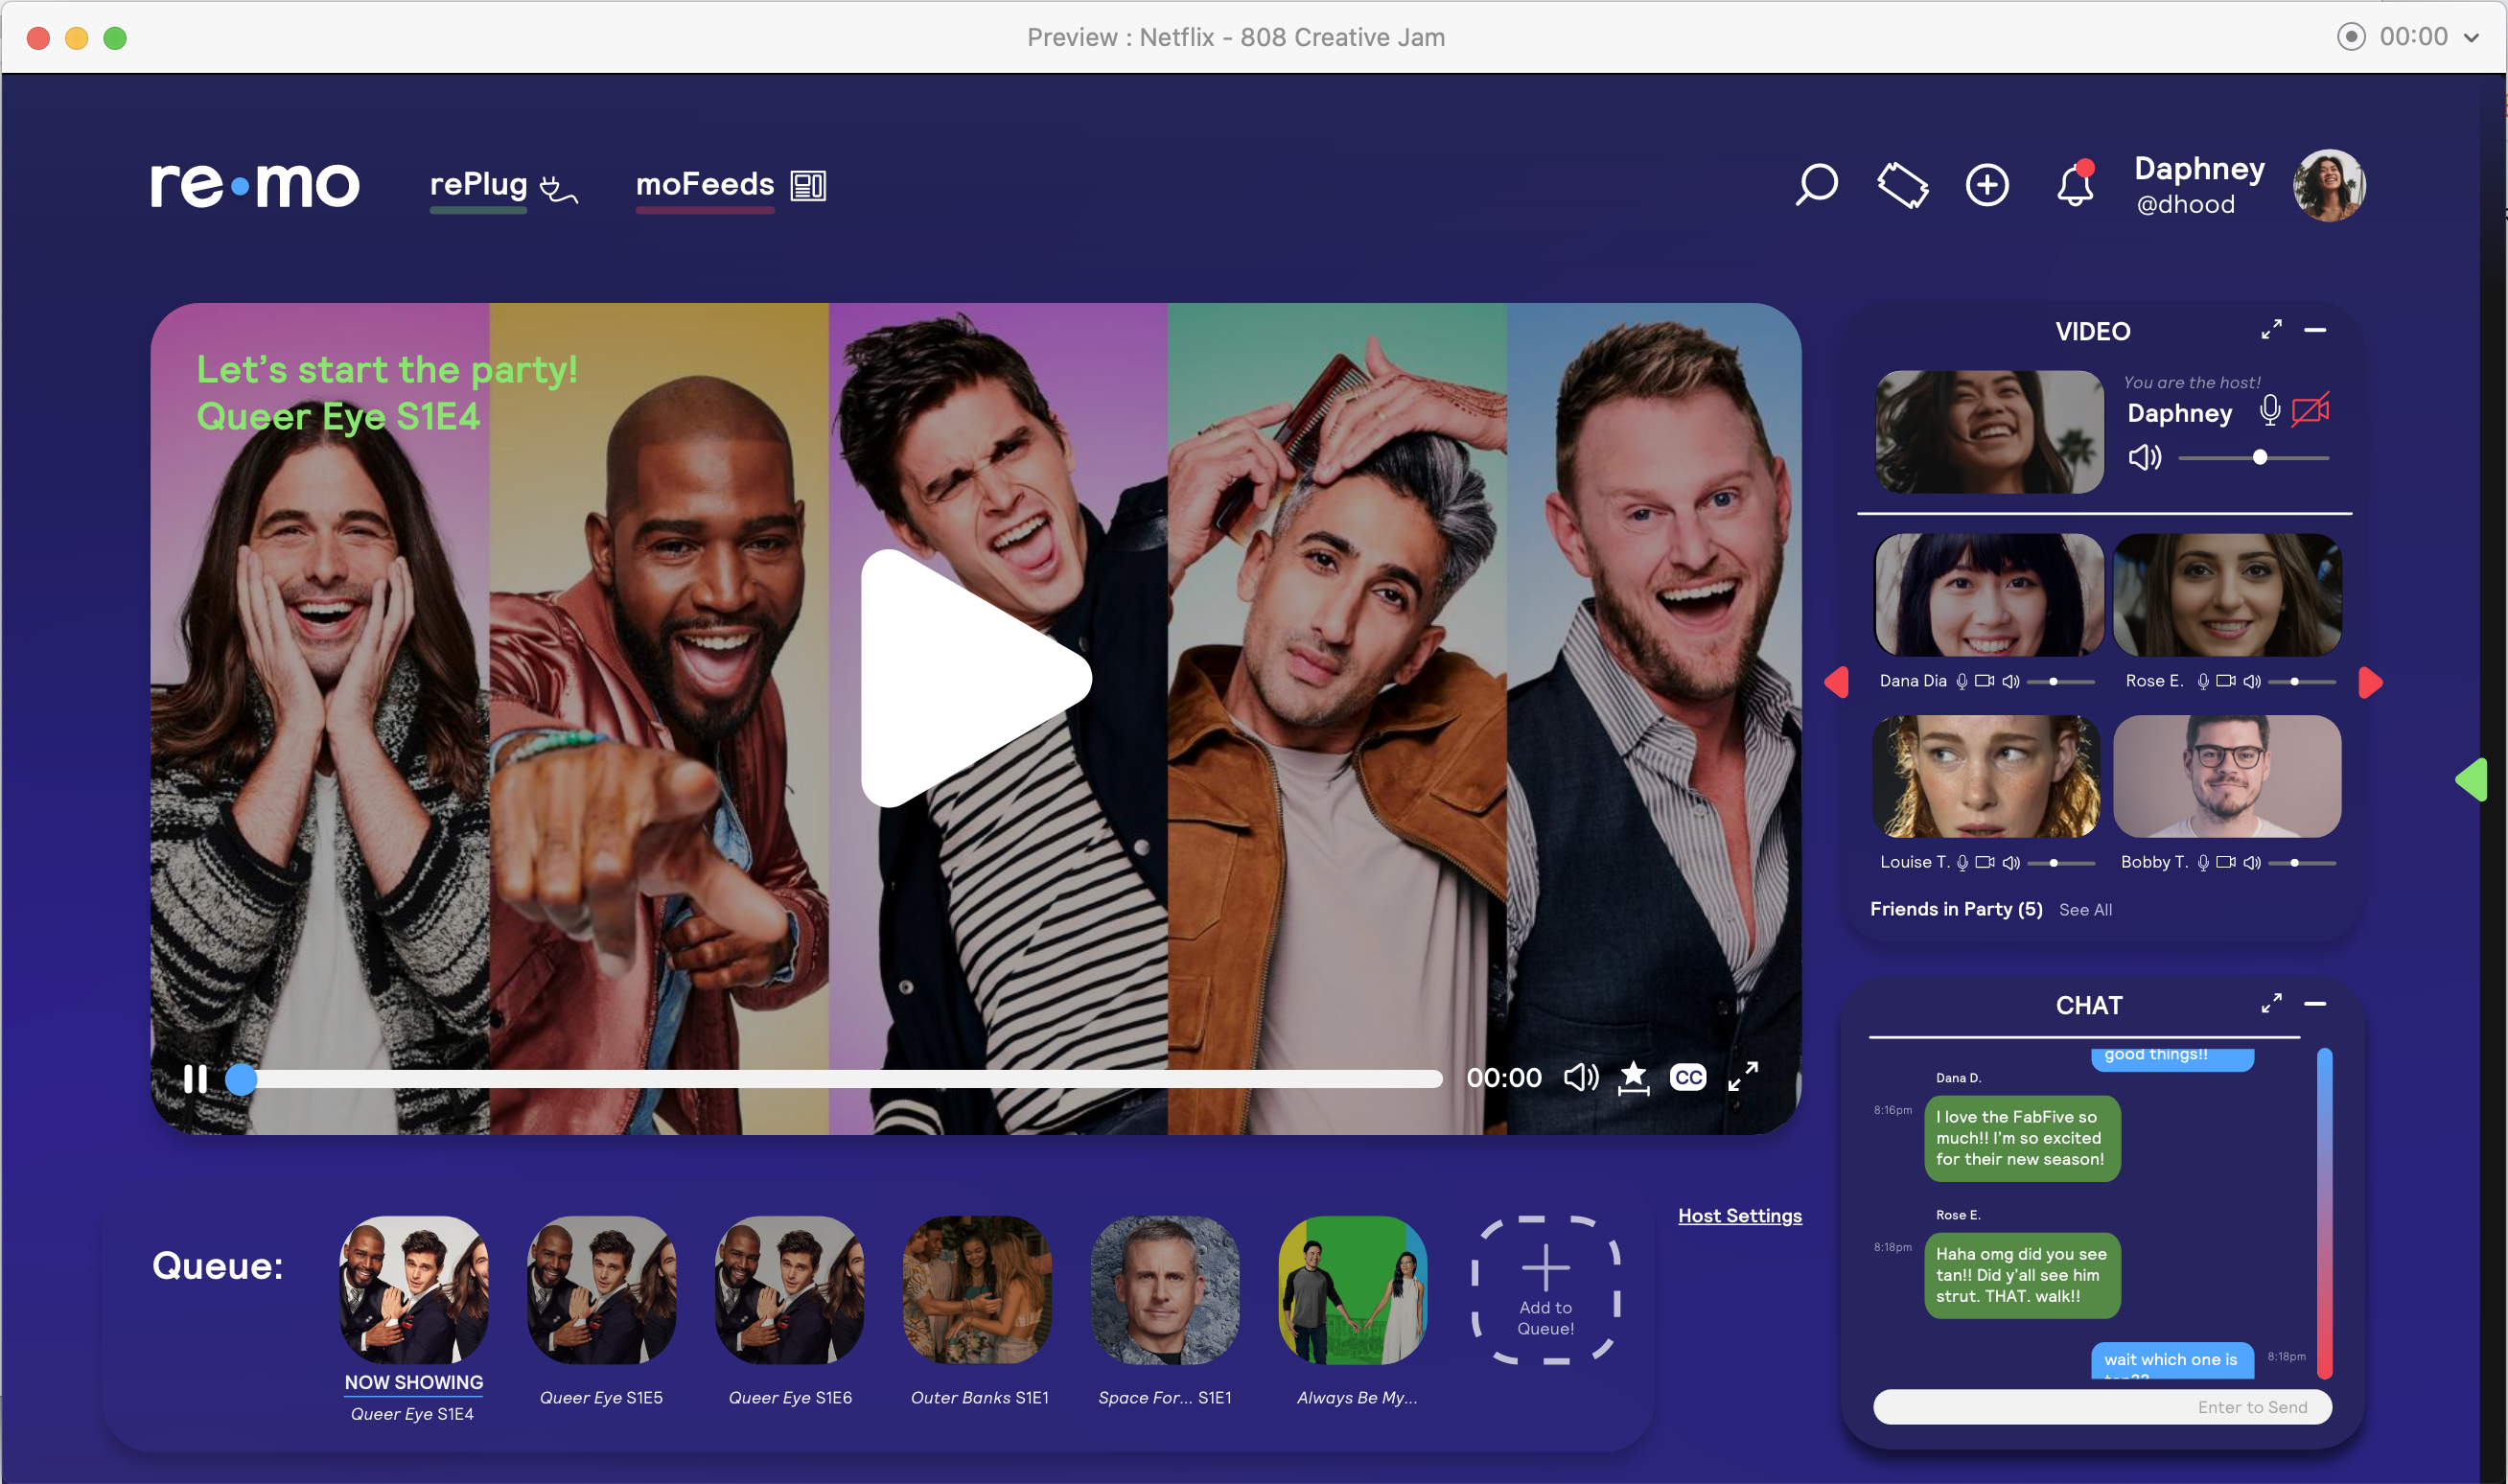Click the plus circle add icon
Image resolution: width=2508 pixels, height=1484 pixels.
(1987, 185)
